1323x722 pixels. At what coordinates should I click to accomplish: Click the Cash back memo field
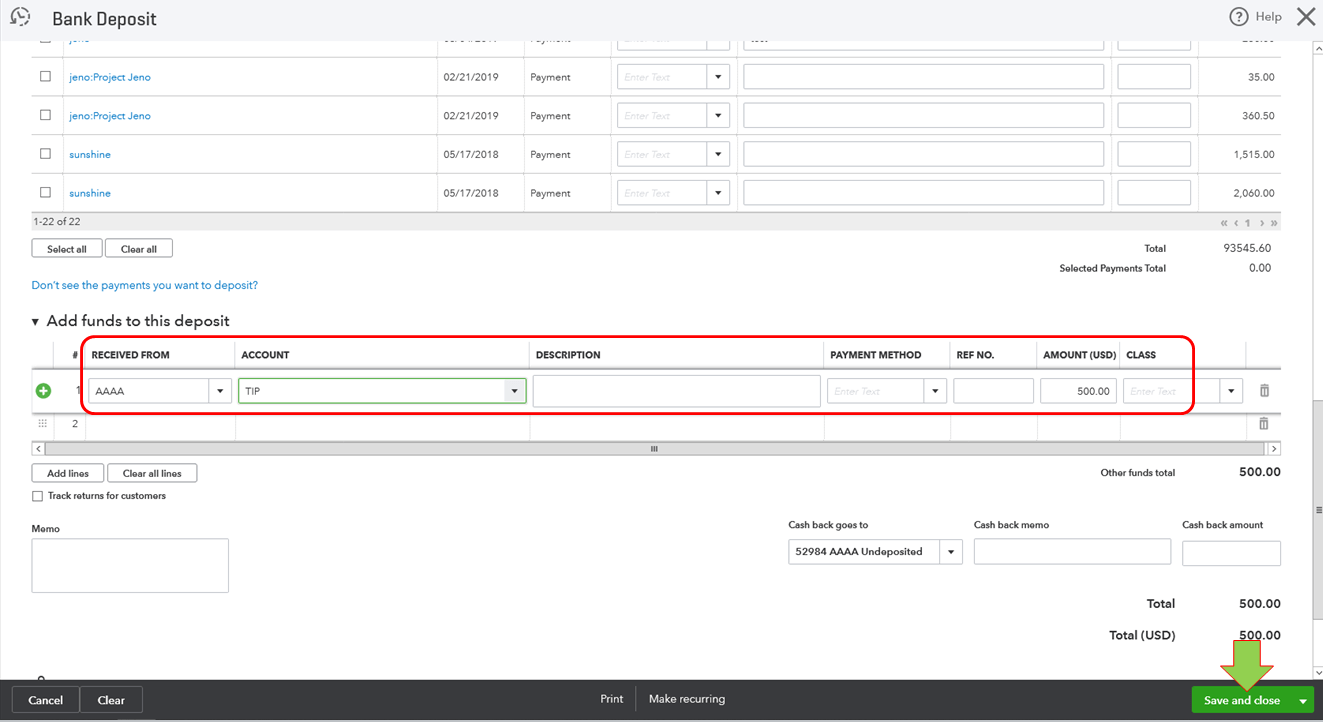click(1072, 552)
